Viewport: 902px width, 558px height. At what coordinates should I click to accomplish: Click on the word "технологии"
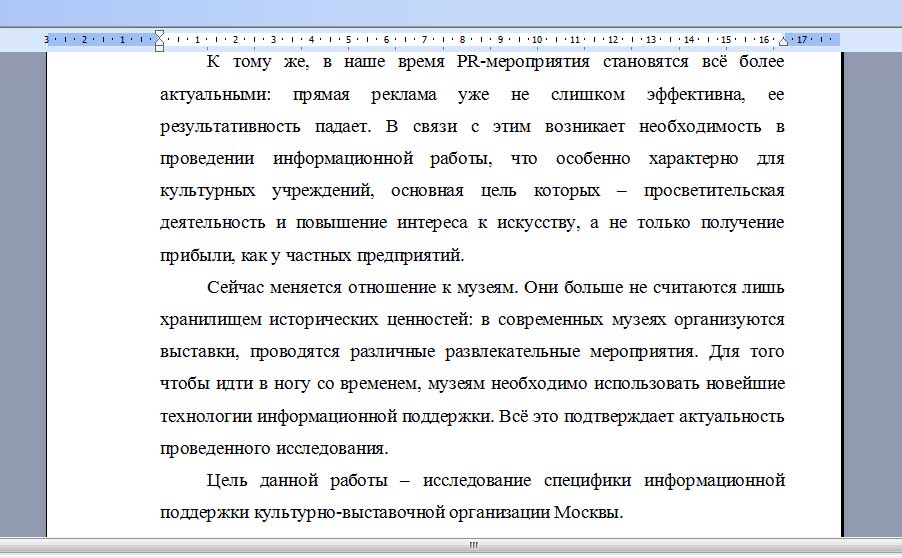[x=206, y=416]
